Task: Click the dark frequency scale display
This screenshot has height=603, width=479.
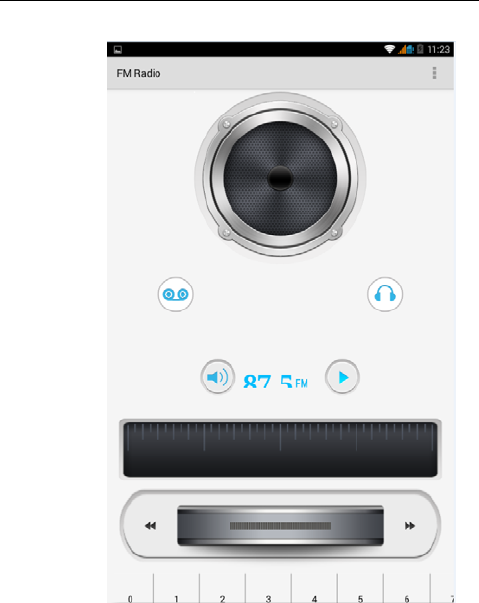Action: (280, 450)
